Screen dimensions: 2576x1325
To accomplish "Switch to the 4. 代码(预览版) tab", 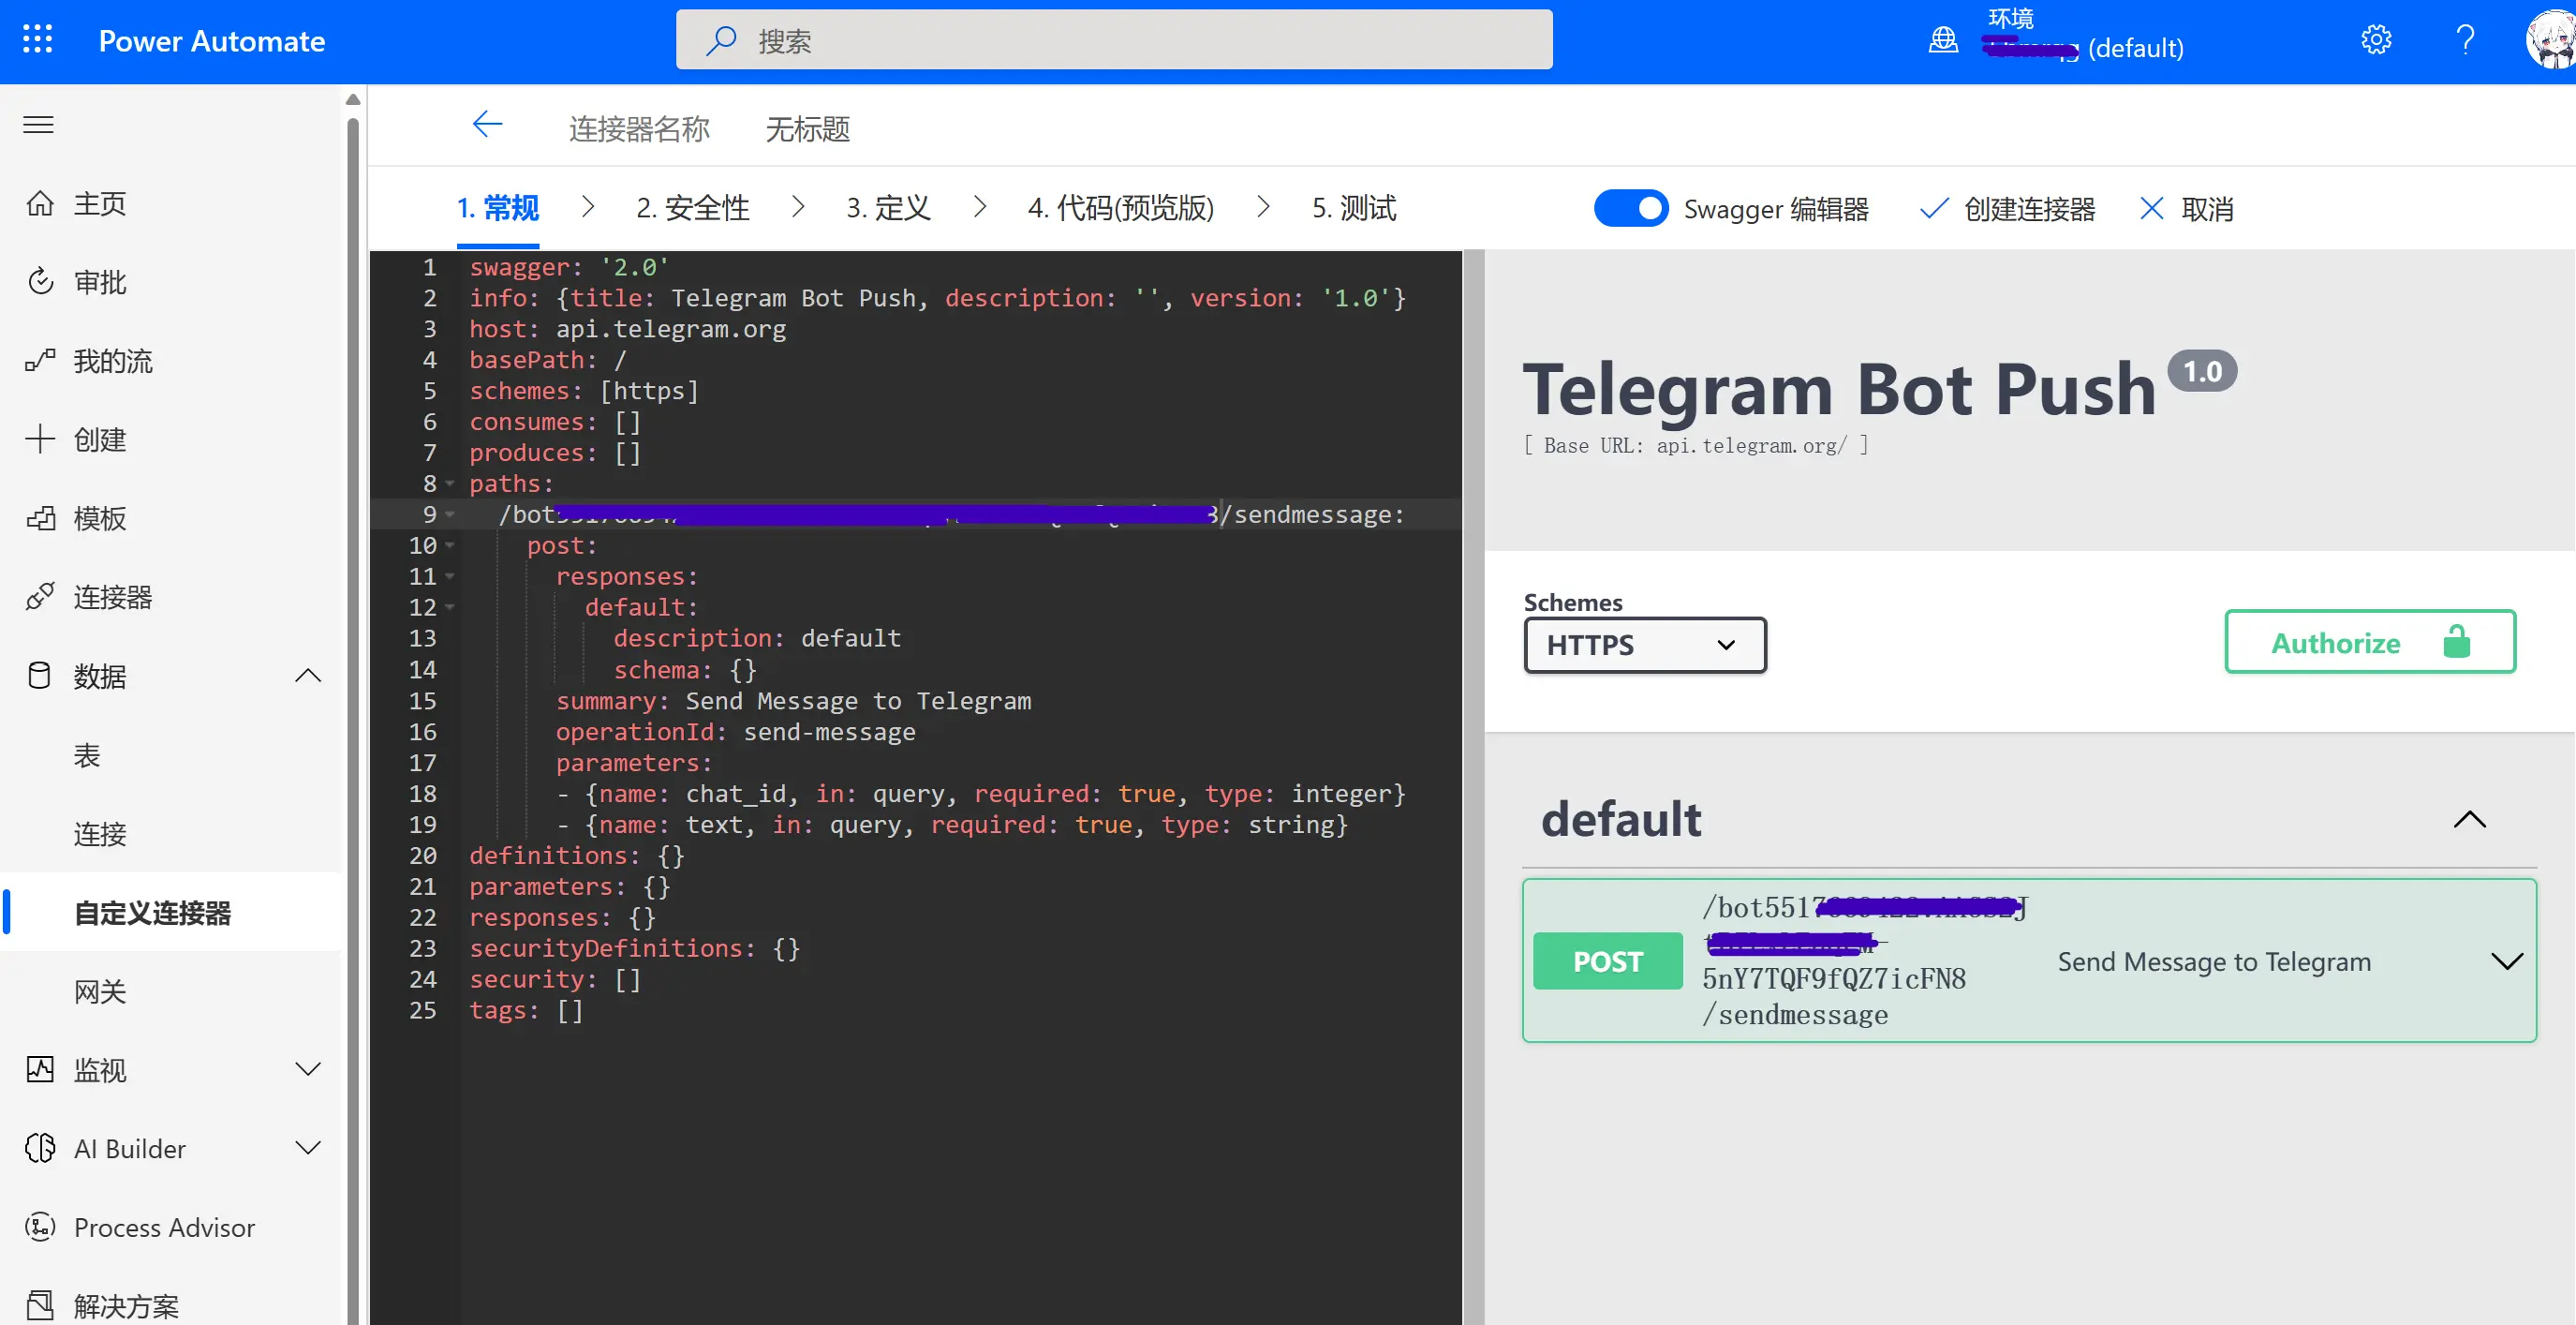I will [1121, 208].
